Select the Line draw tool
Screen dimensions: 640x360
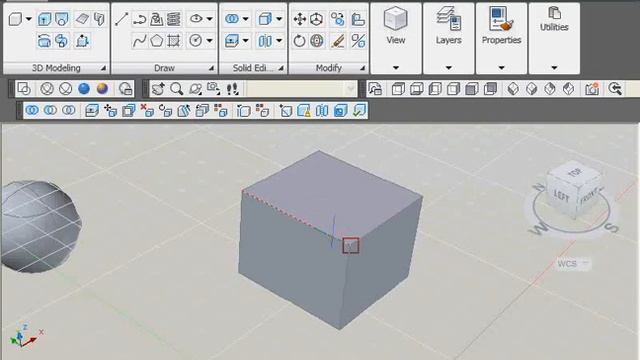(x=122, y=19)
